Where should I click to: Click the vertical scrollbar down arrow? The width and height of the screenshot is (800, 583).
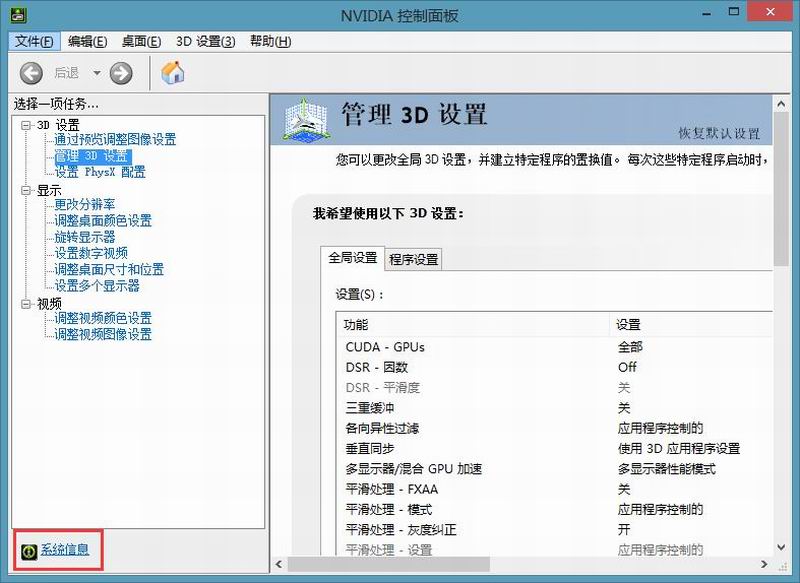click(x=781, y=547)
